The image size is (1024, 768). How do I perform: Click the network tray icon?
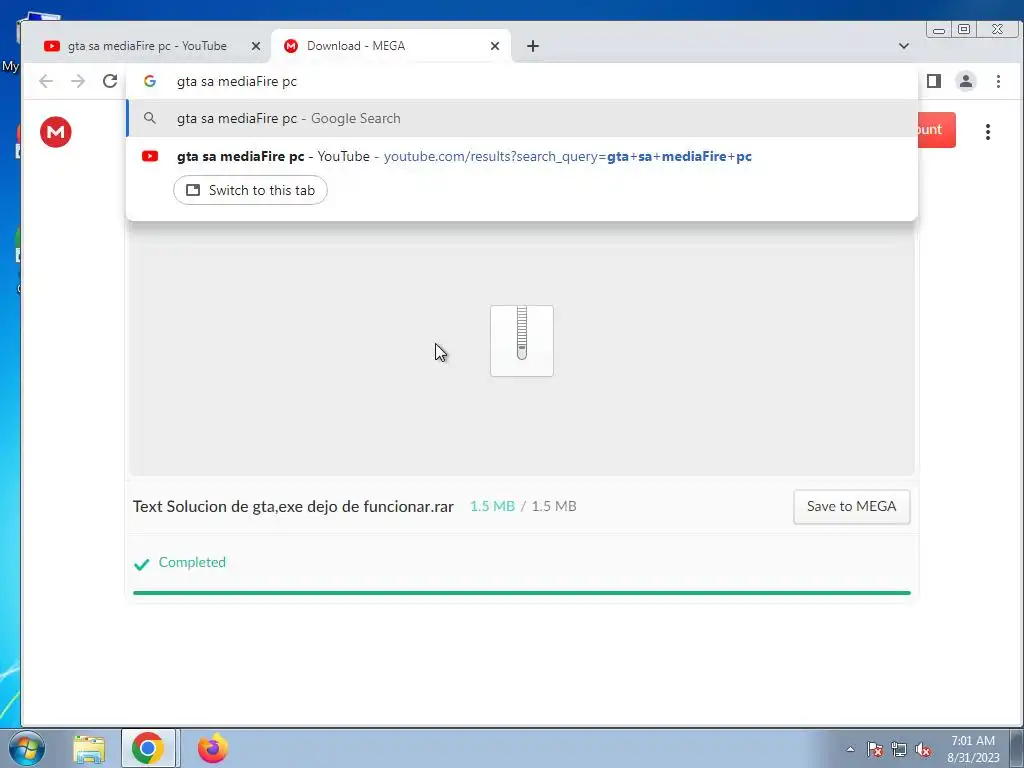click(x=899, y=749)
